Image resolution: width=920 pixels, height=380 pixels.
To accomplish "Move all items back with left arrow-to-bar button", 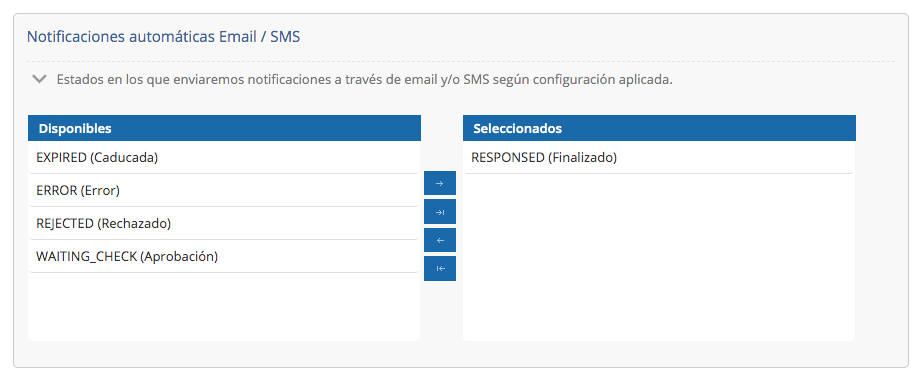I will [x=439, y=269].
